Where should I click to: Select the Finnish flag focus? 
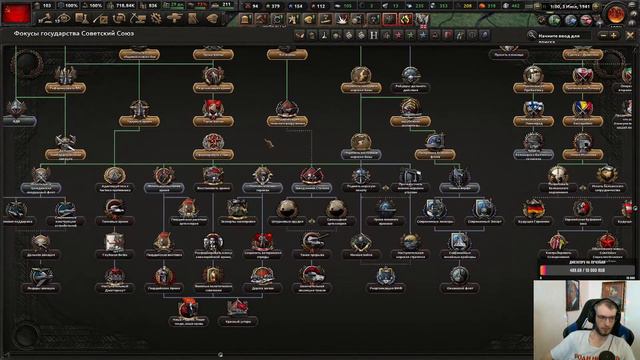click(533, 112)
